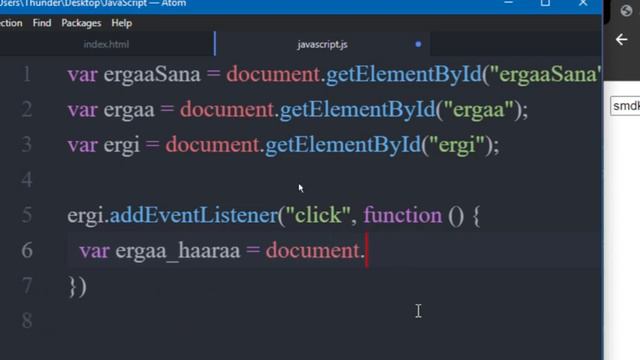Click line number 7 in the gutter

point(27,285)
